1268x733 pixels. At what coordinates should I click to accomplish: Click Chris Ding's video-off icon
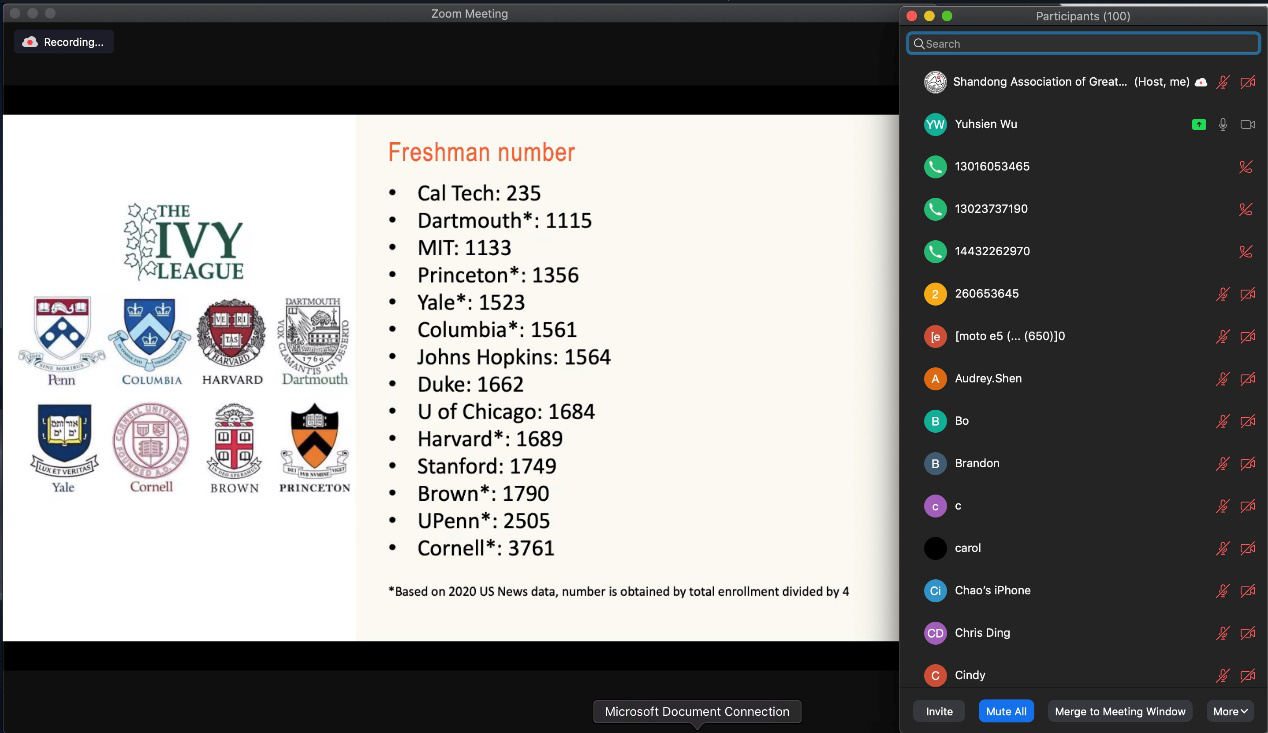(1248, 633)
